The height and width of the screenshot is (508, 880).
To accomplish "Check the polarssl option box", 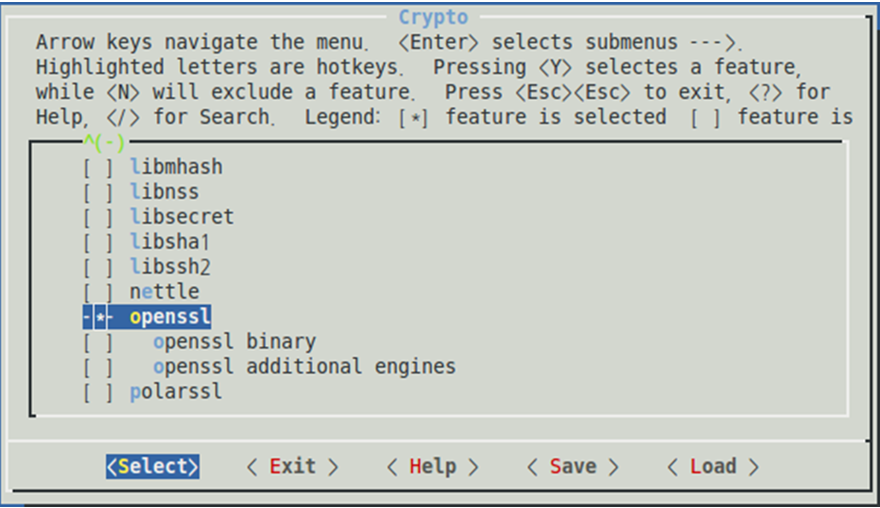I will click(x=98, y=392).
